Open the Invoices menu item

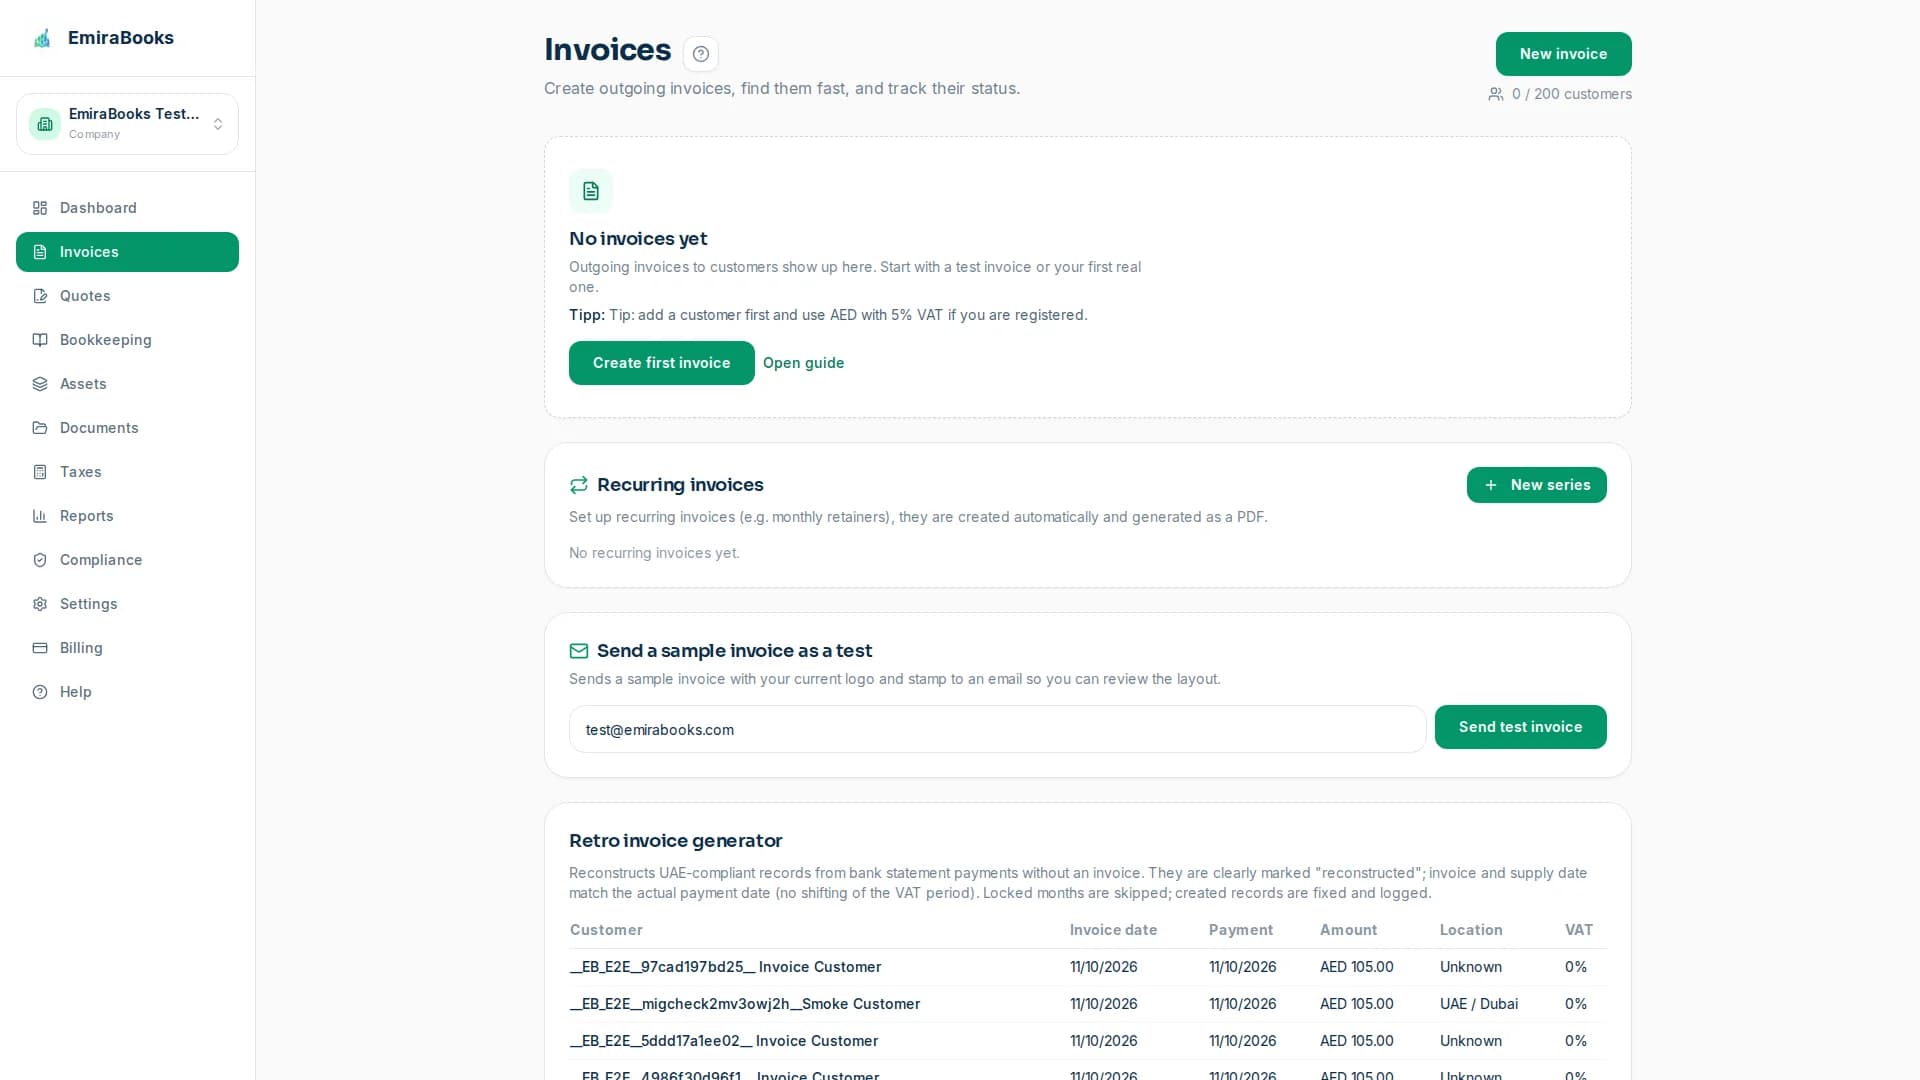(127, 252)
